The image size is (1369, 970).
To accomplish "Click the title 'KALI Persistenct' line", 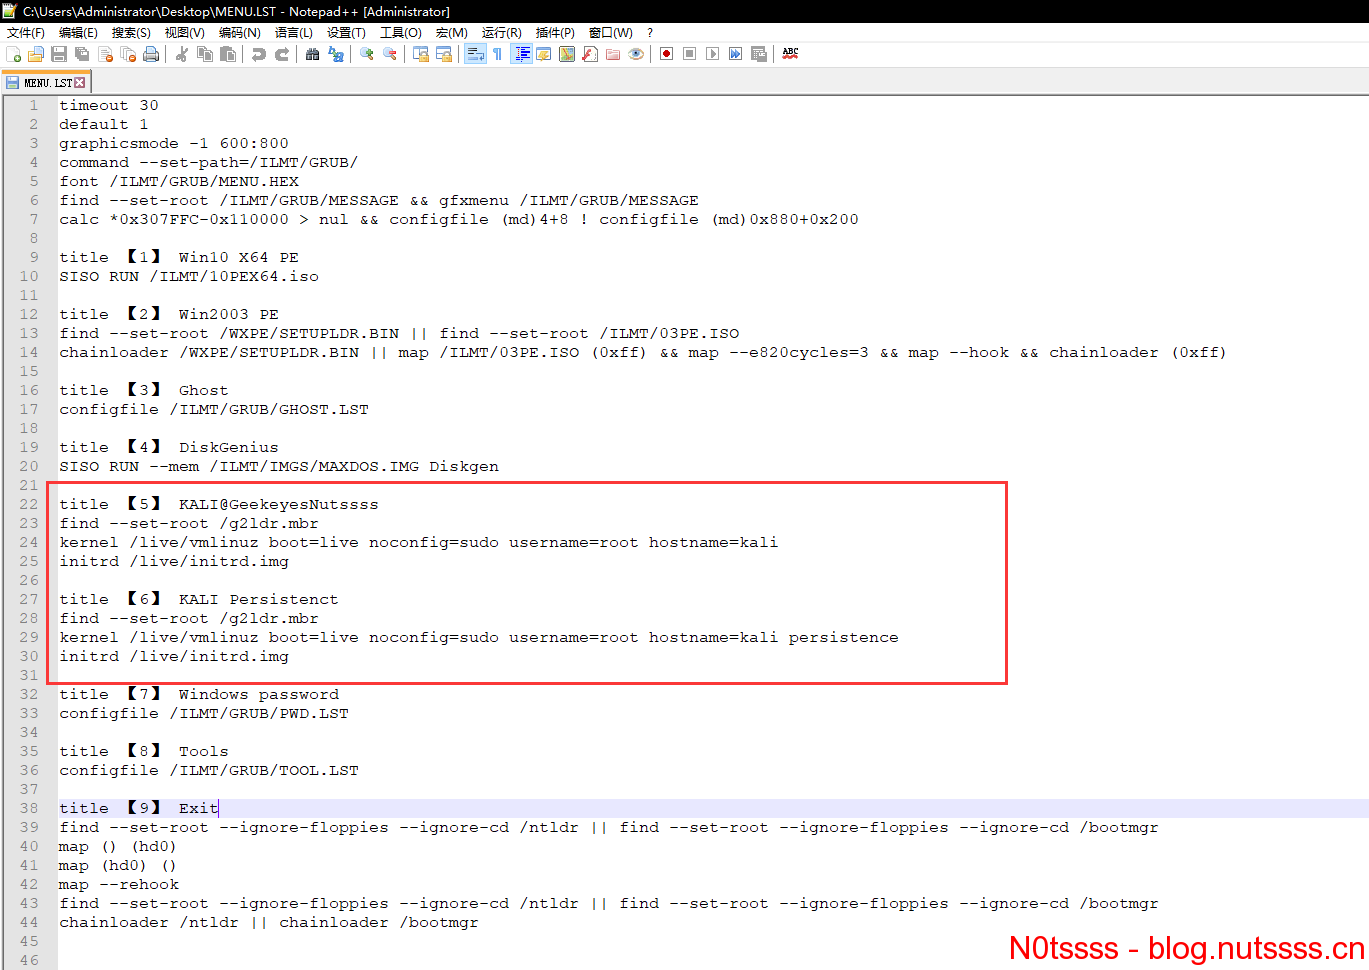I will (x=199, y=599).
